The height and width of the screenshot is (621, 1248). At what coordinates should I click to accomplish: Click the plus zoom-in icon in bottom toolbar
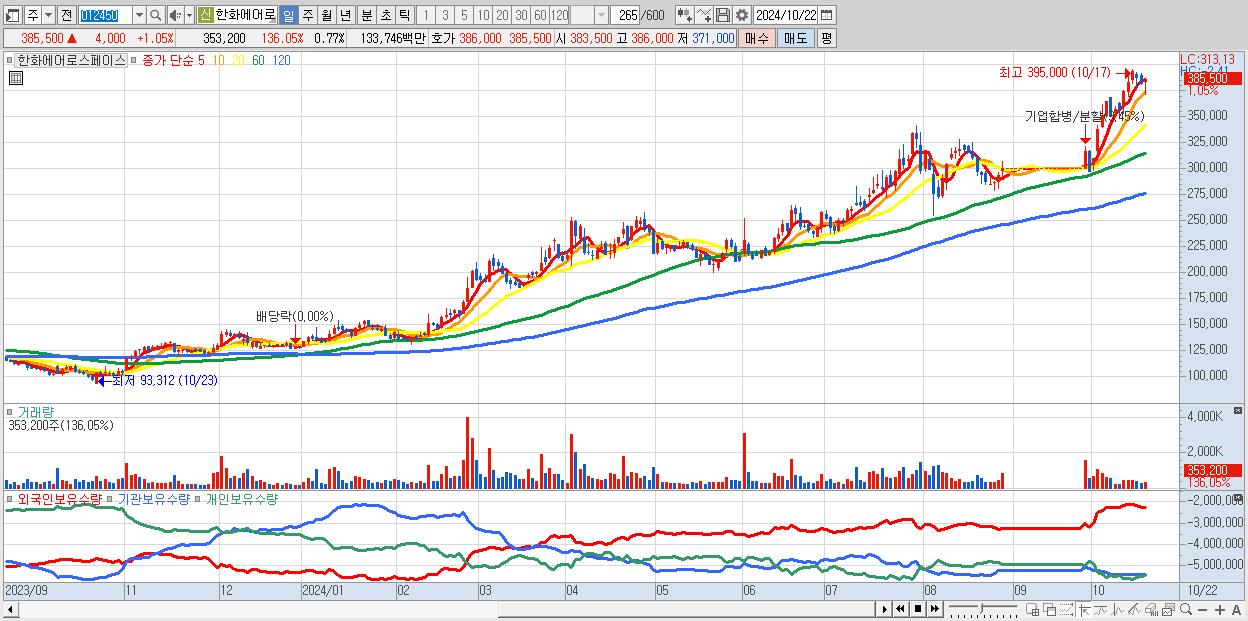point(1220,610)
